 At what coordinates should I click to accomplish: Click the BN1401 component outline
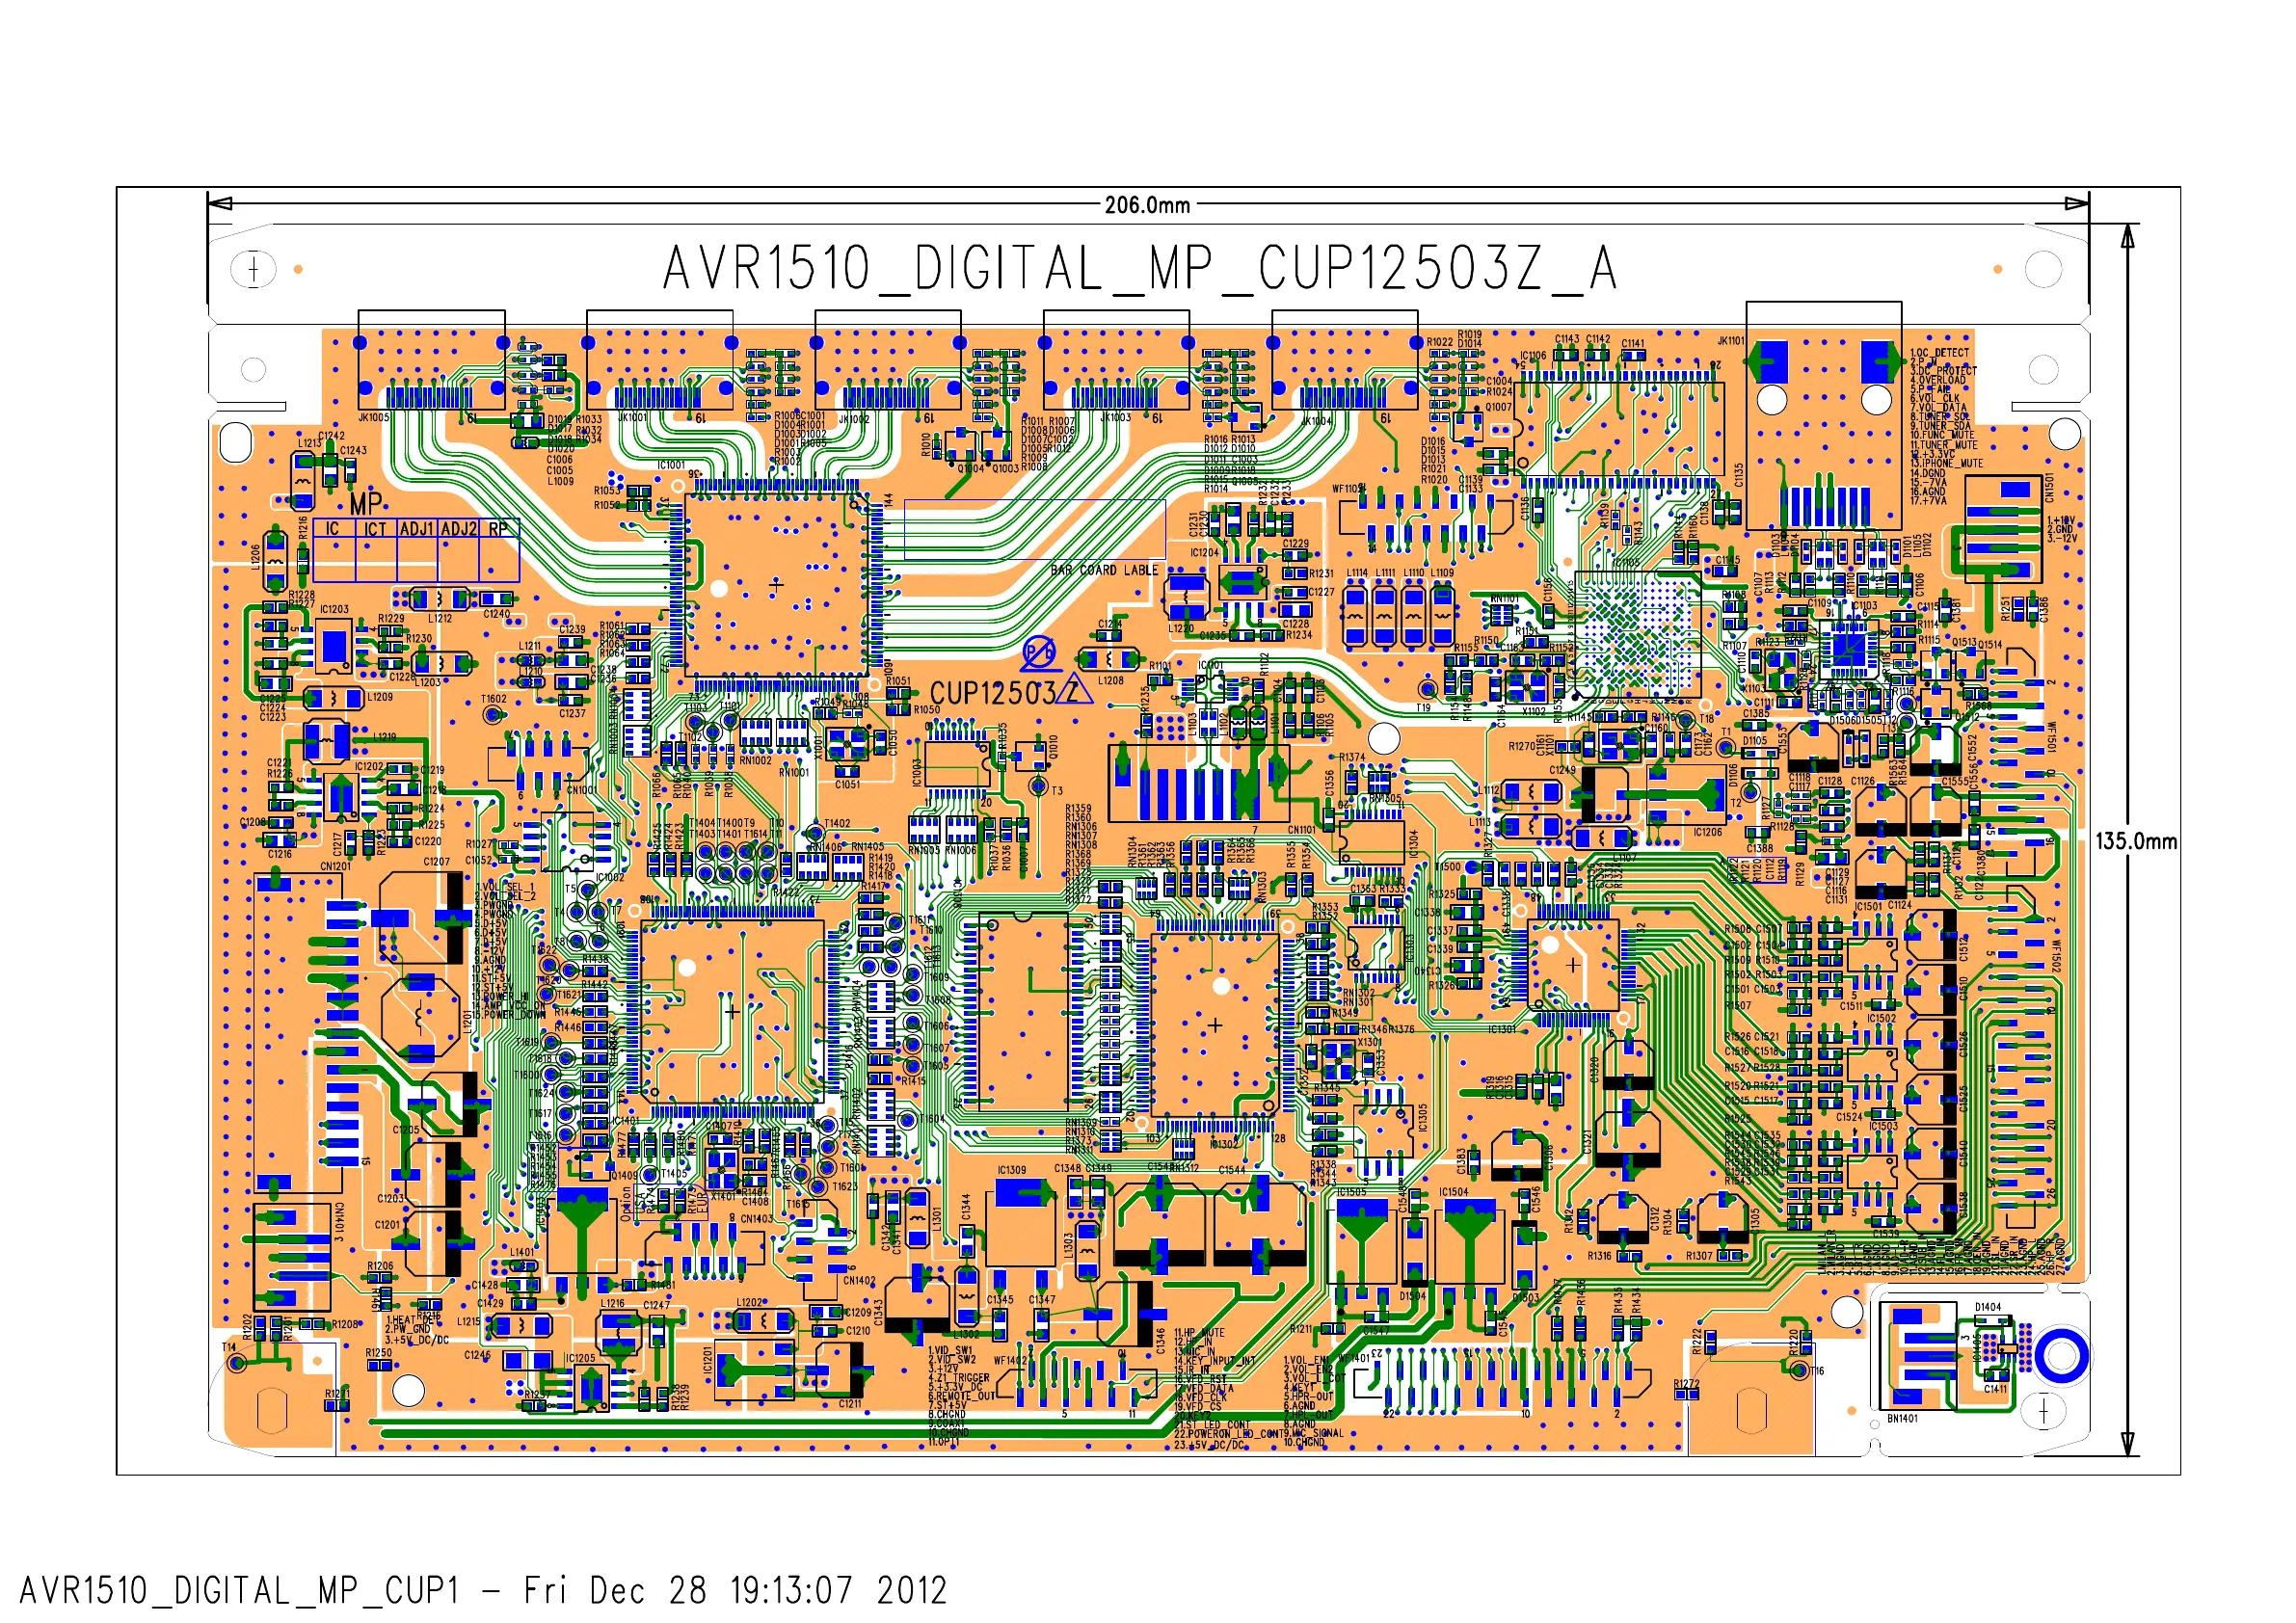click(1917, 1355)
